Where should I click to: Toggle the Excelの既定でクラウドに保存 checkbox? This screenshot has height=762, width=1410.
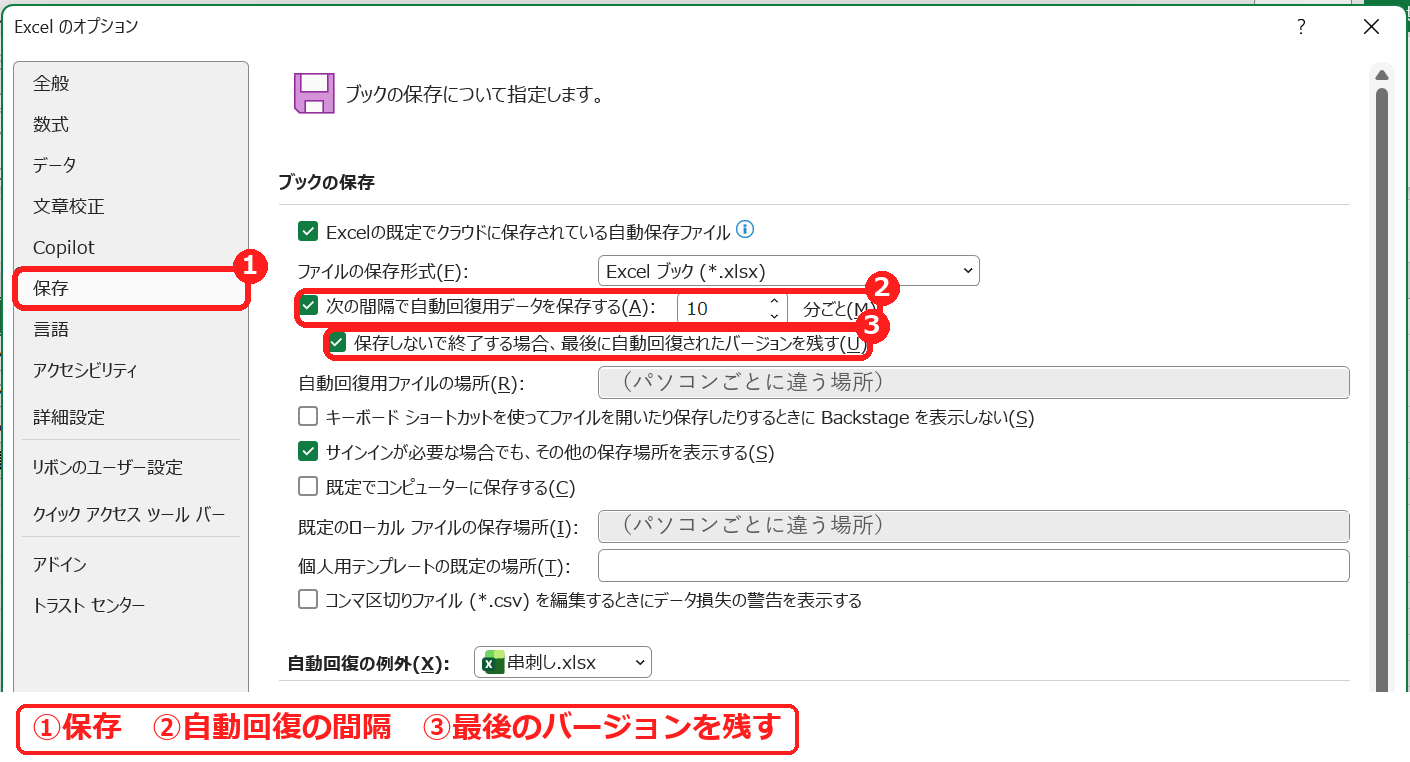tap(308, 232)
